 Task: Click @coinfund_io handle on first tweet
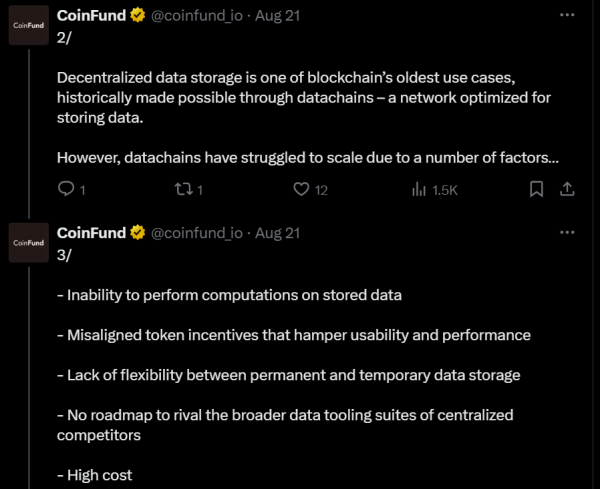click(x=197, y=17)
